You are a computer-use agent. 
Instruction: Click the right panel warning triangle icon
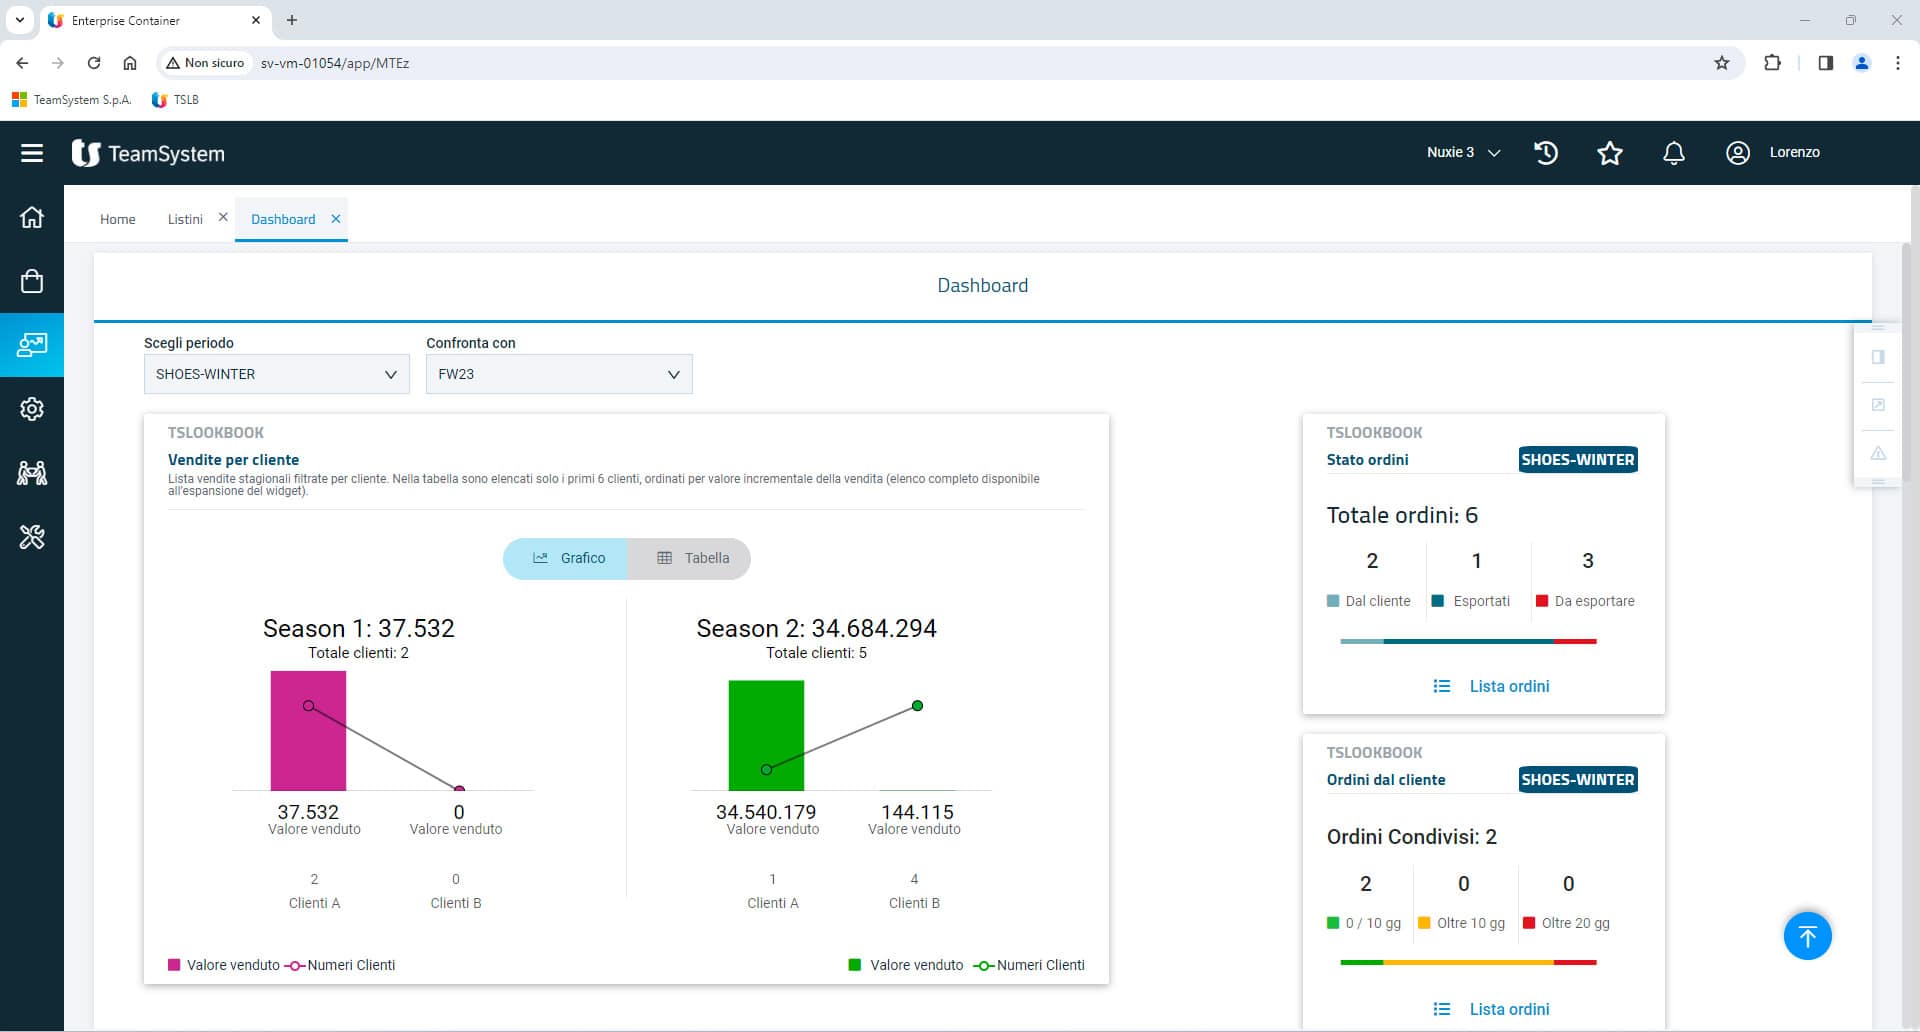1878,453
